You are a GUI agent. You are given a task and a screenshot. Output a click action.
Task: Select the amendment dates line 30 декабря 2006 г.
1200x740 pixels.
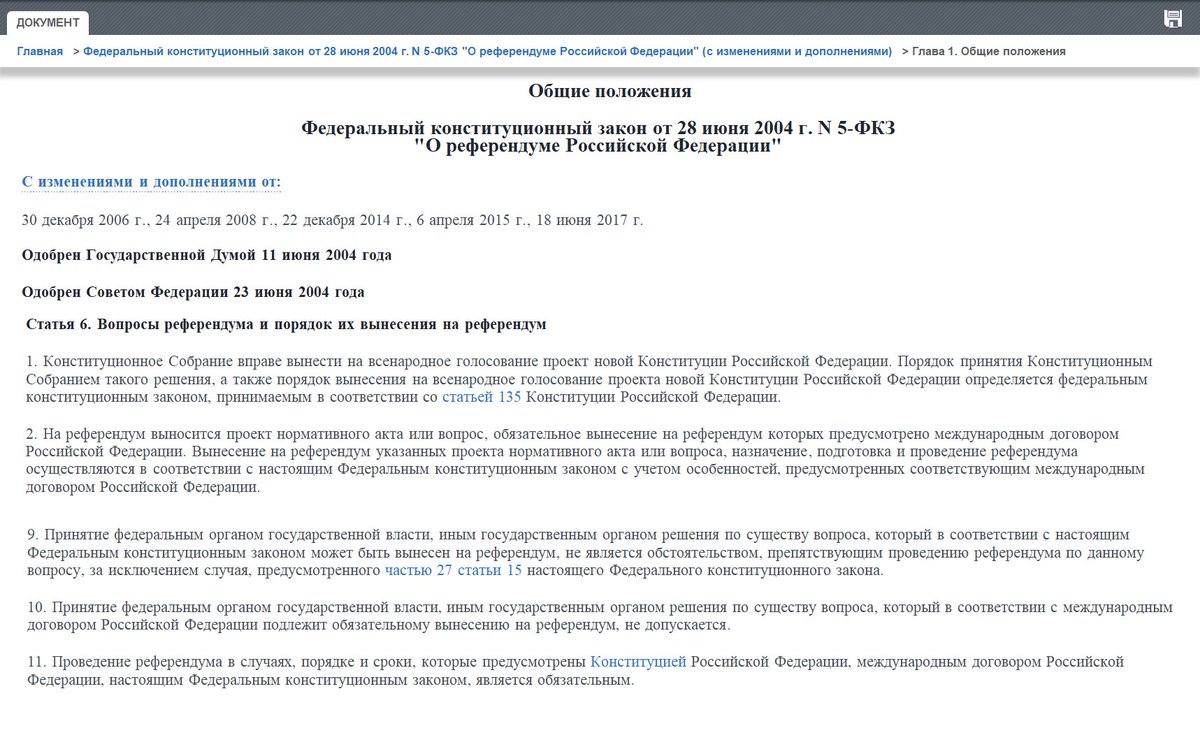[x=333, y=220]
